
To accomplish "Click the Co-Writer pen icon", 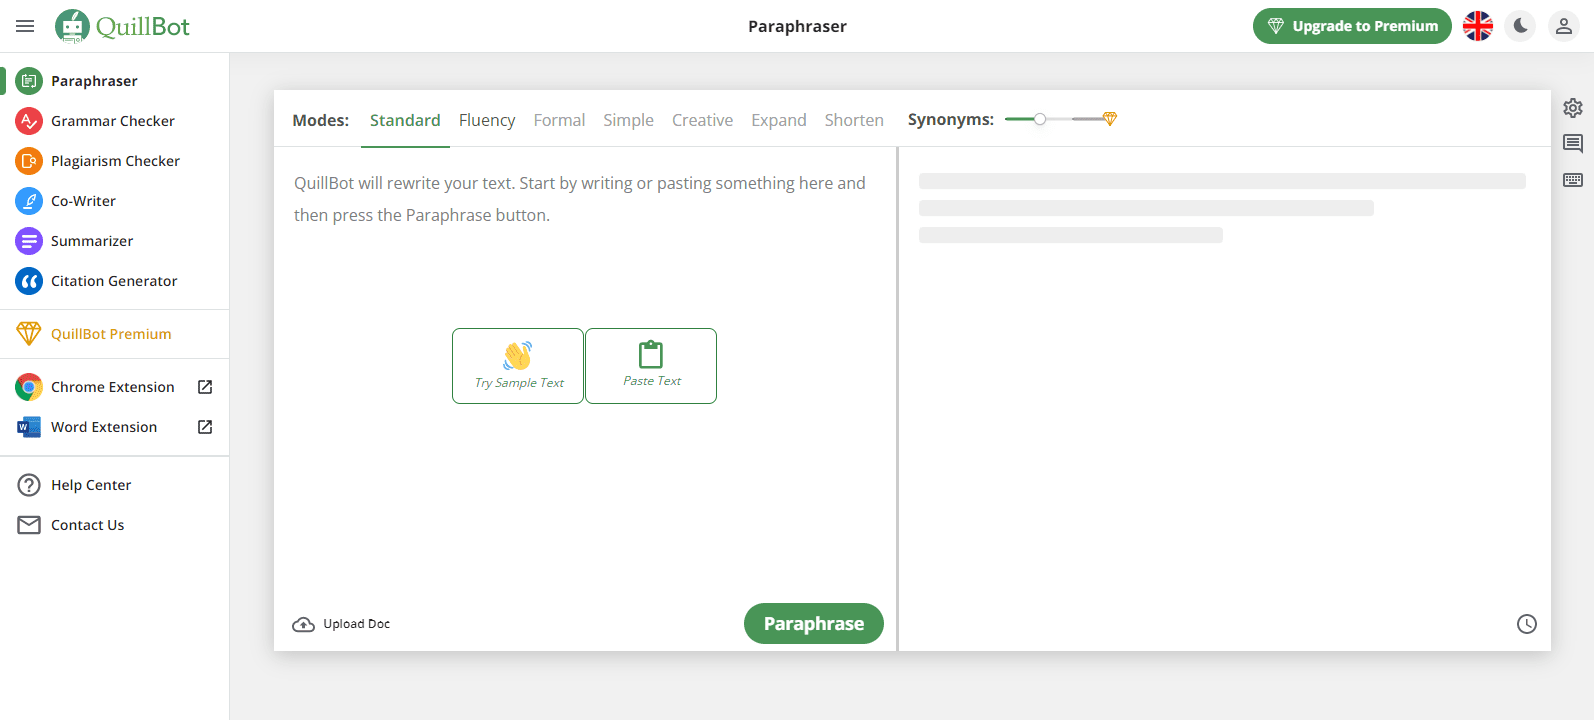I will (x=29, y=201).
